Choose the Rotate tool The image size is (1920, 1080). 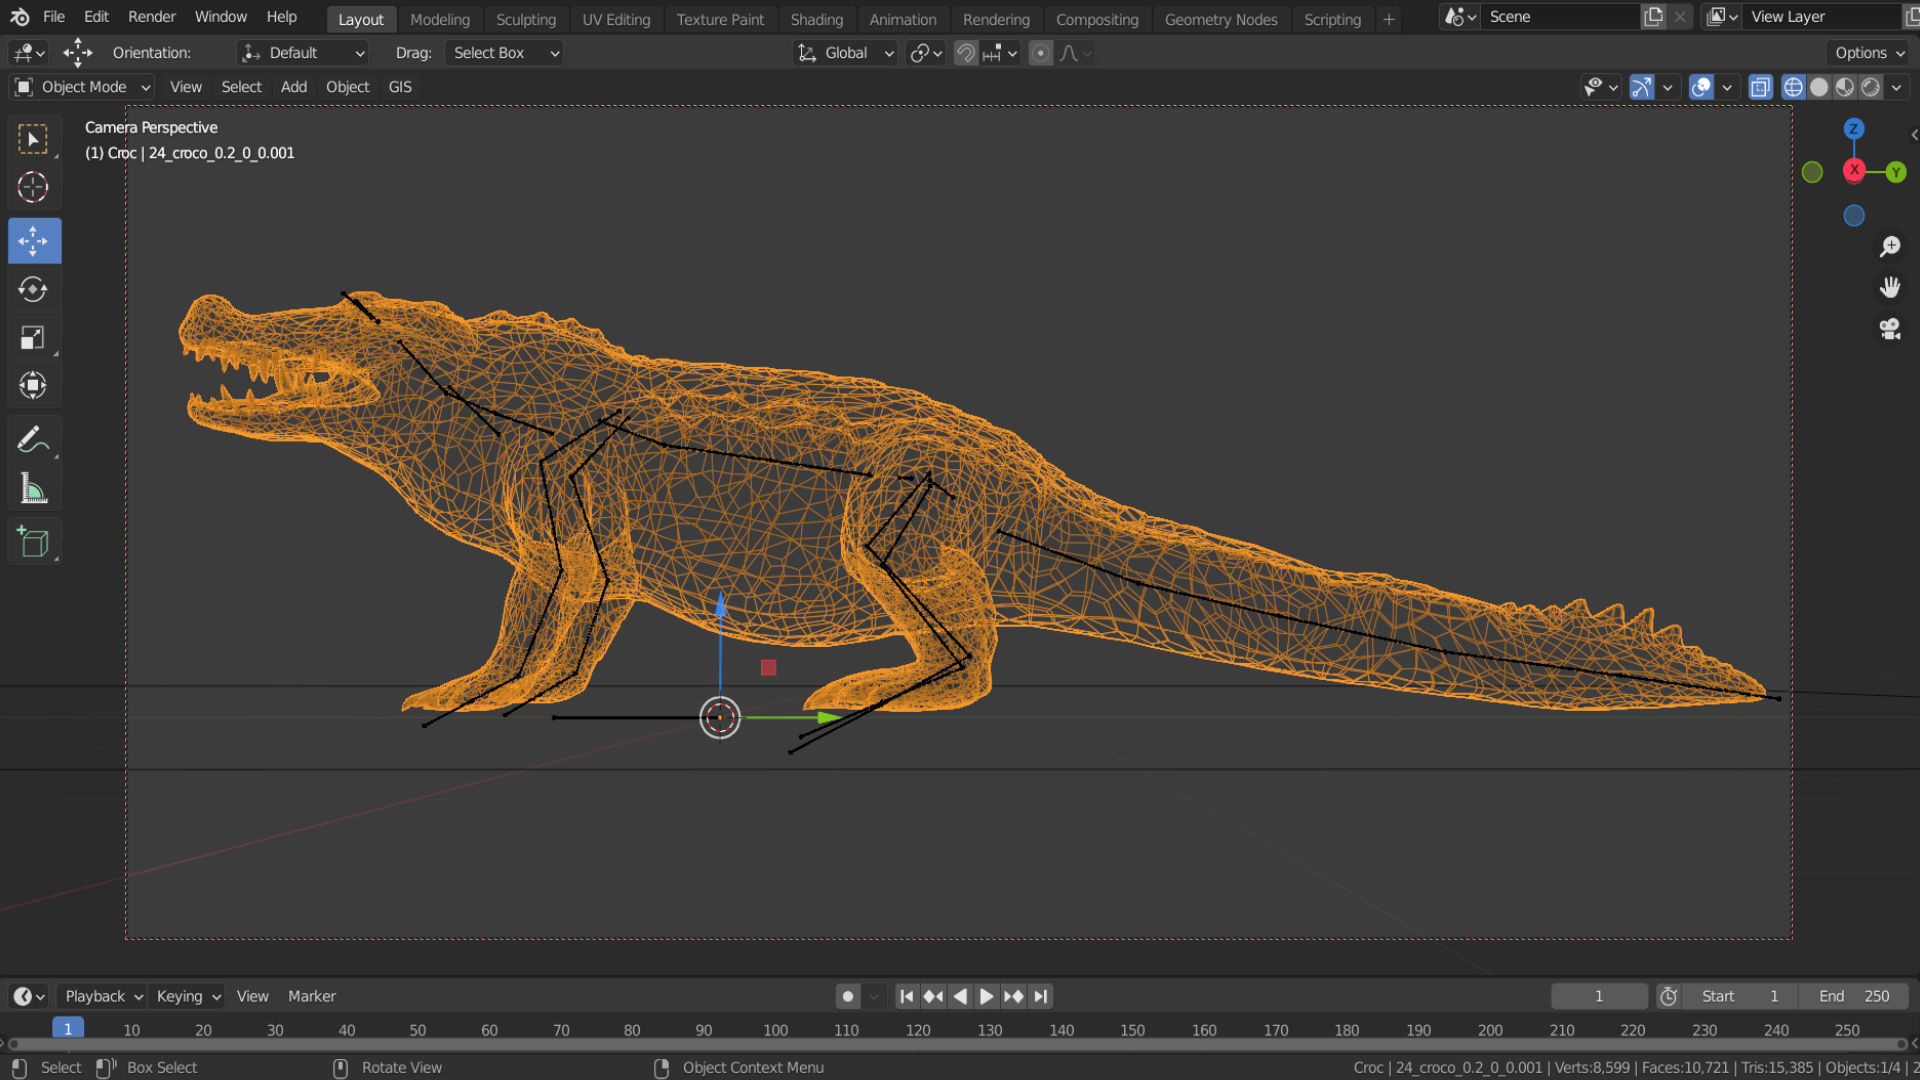(x=33, y=289)
